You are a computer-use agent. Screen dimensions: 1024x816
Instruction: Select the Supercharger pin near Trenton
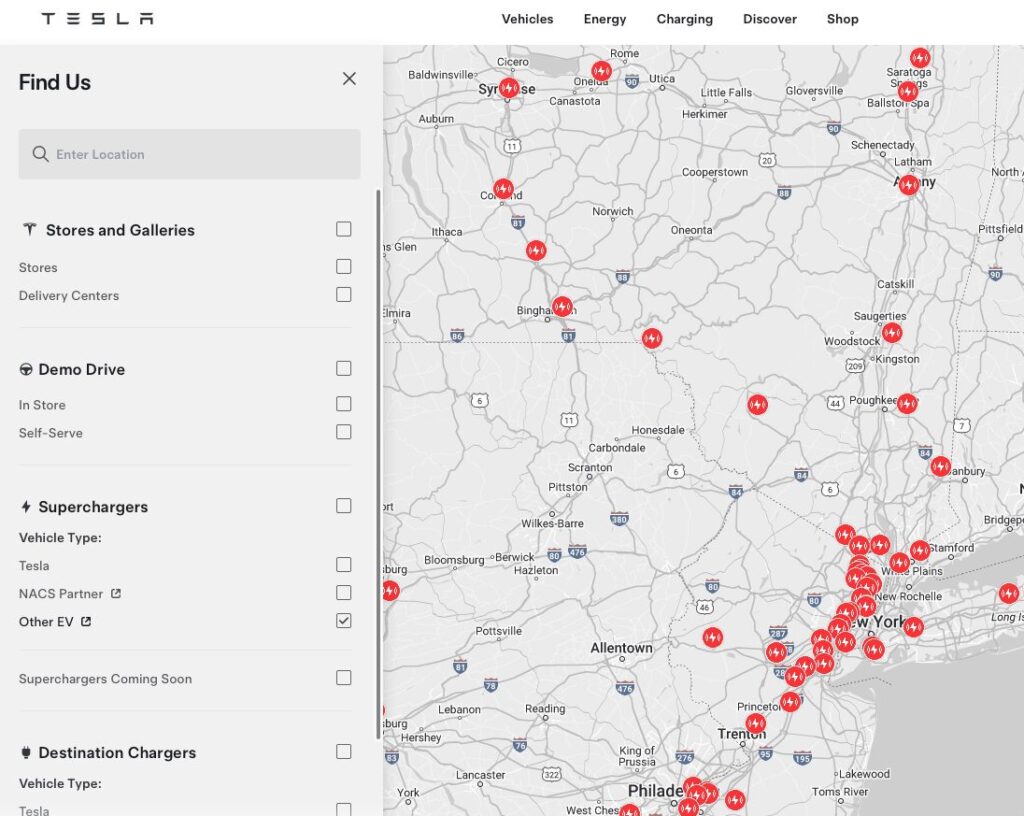pos(756,723)
